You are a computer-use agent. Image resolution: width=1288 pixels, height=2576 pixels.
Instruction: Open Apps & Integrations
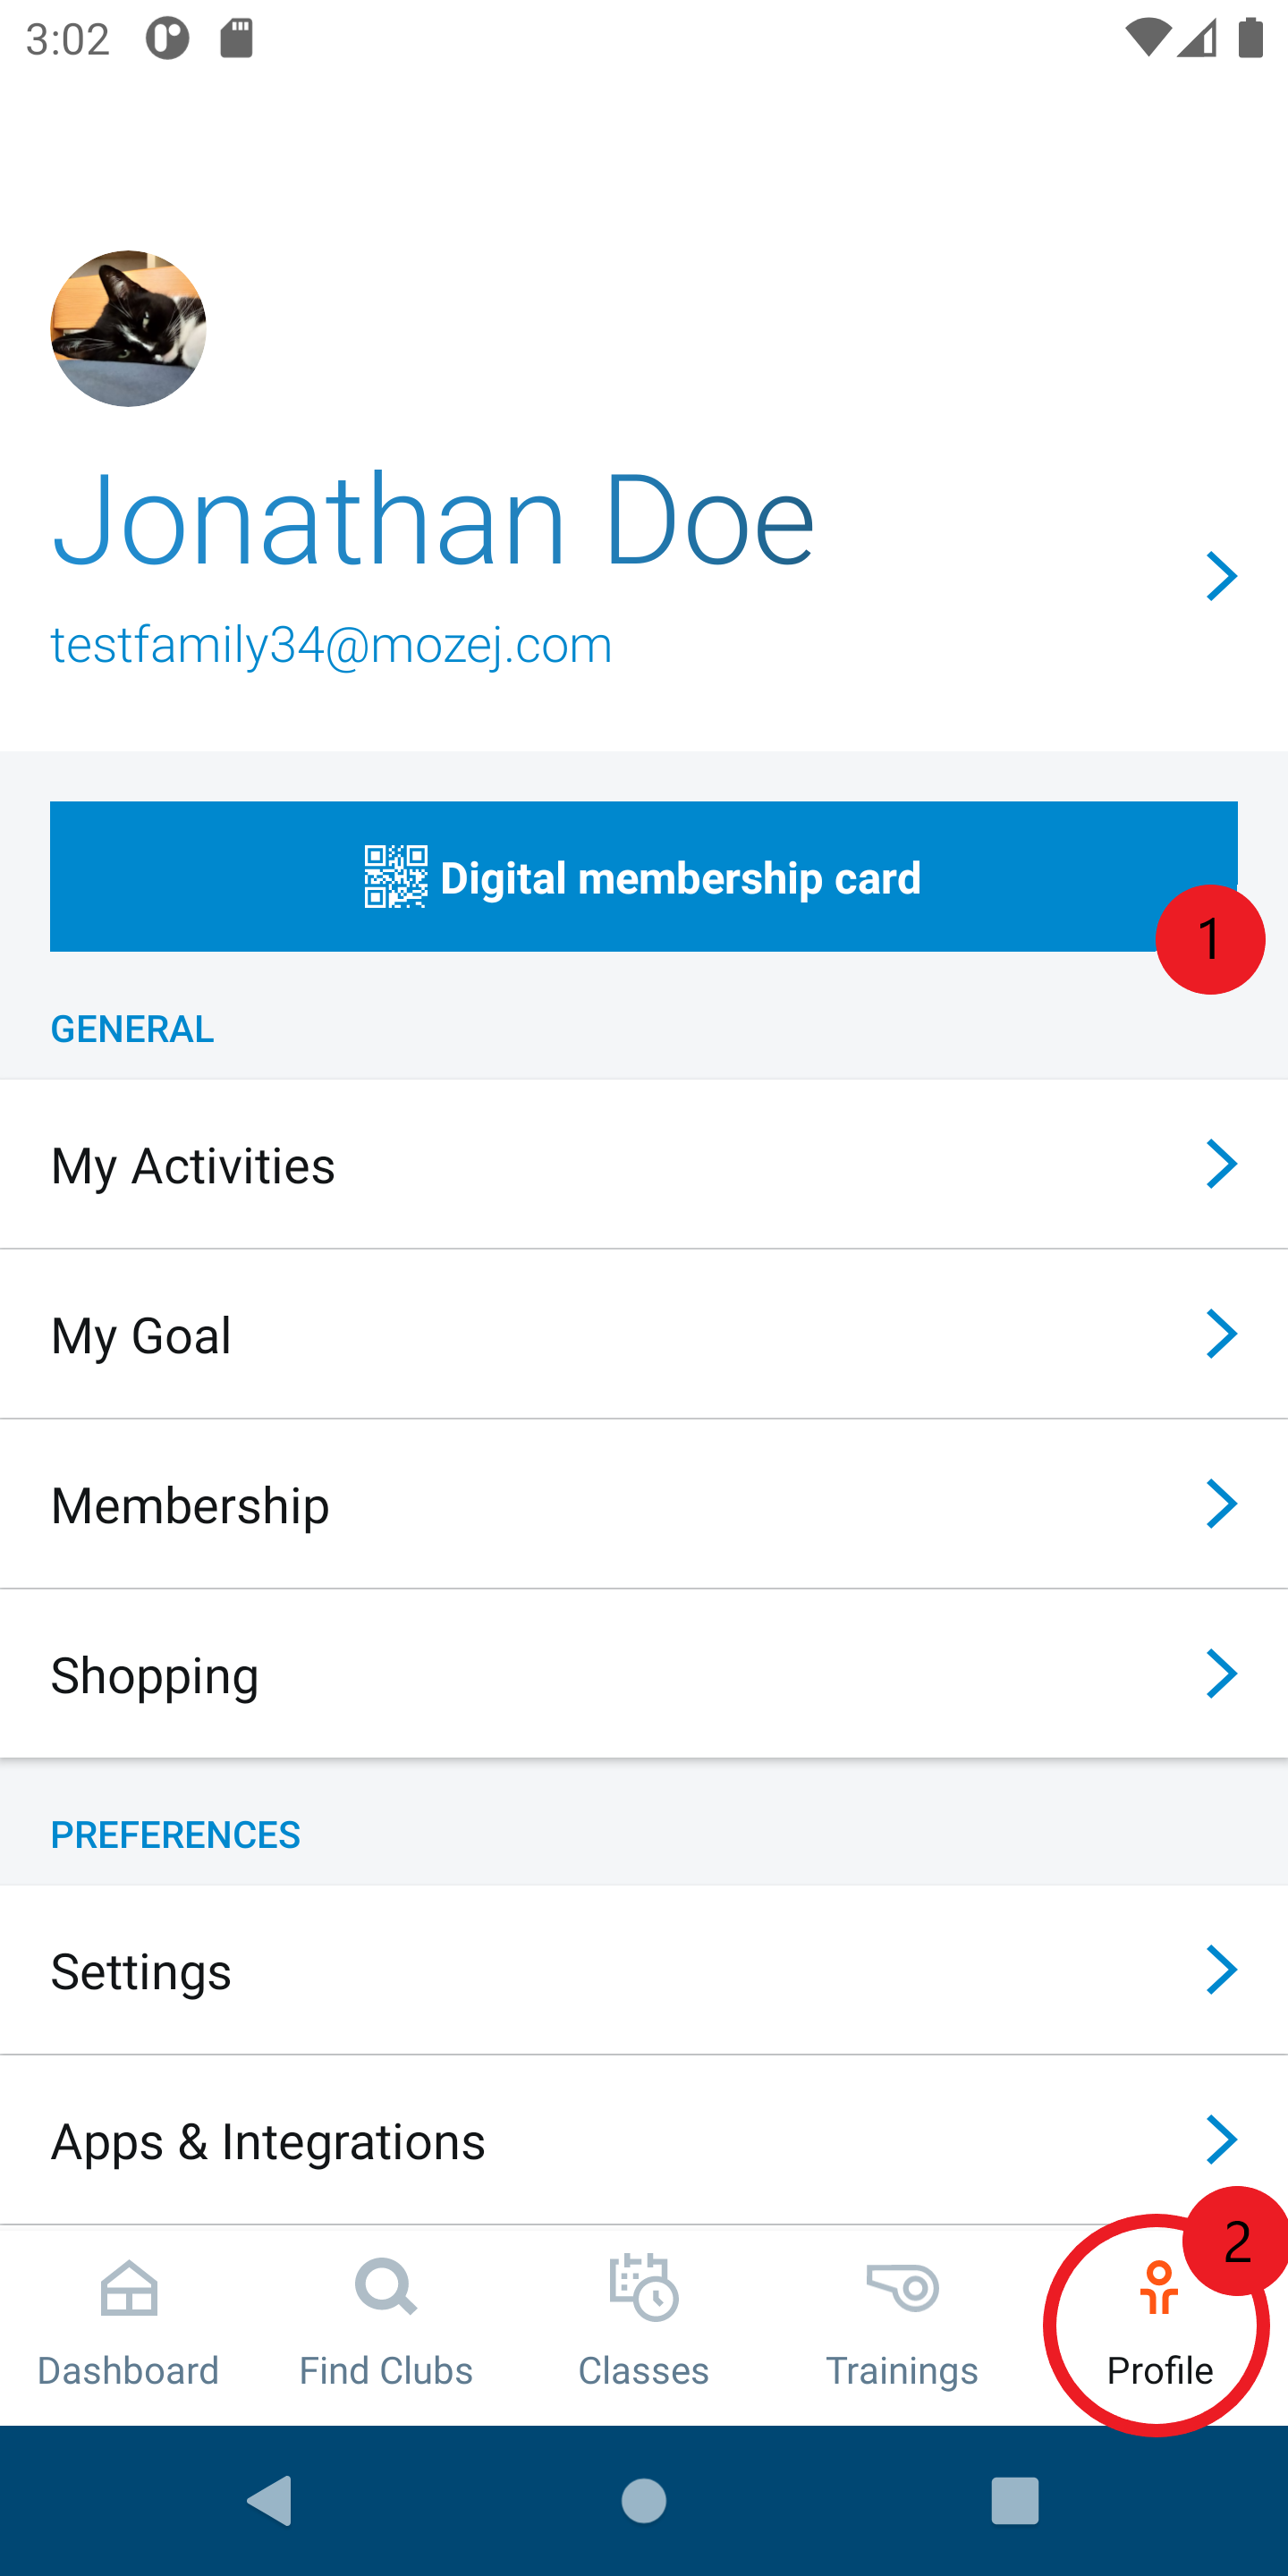point(644,2140)
